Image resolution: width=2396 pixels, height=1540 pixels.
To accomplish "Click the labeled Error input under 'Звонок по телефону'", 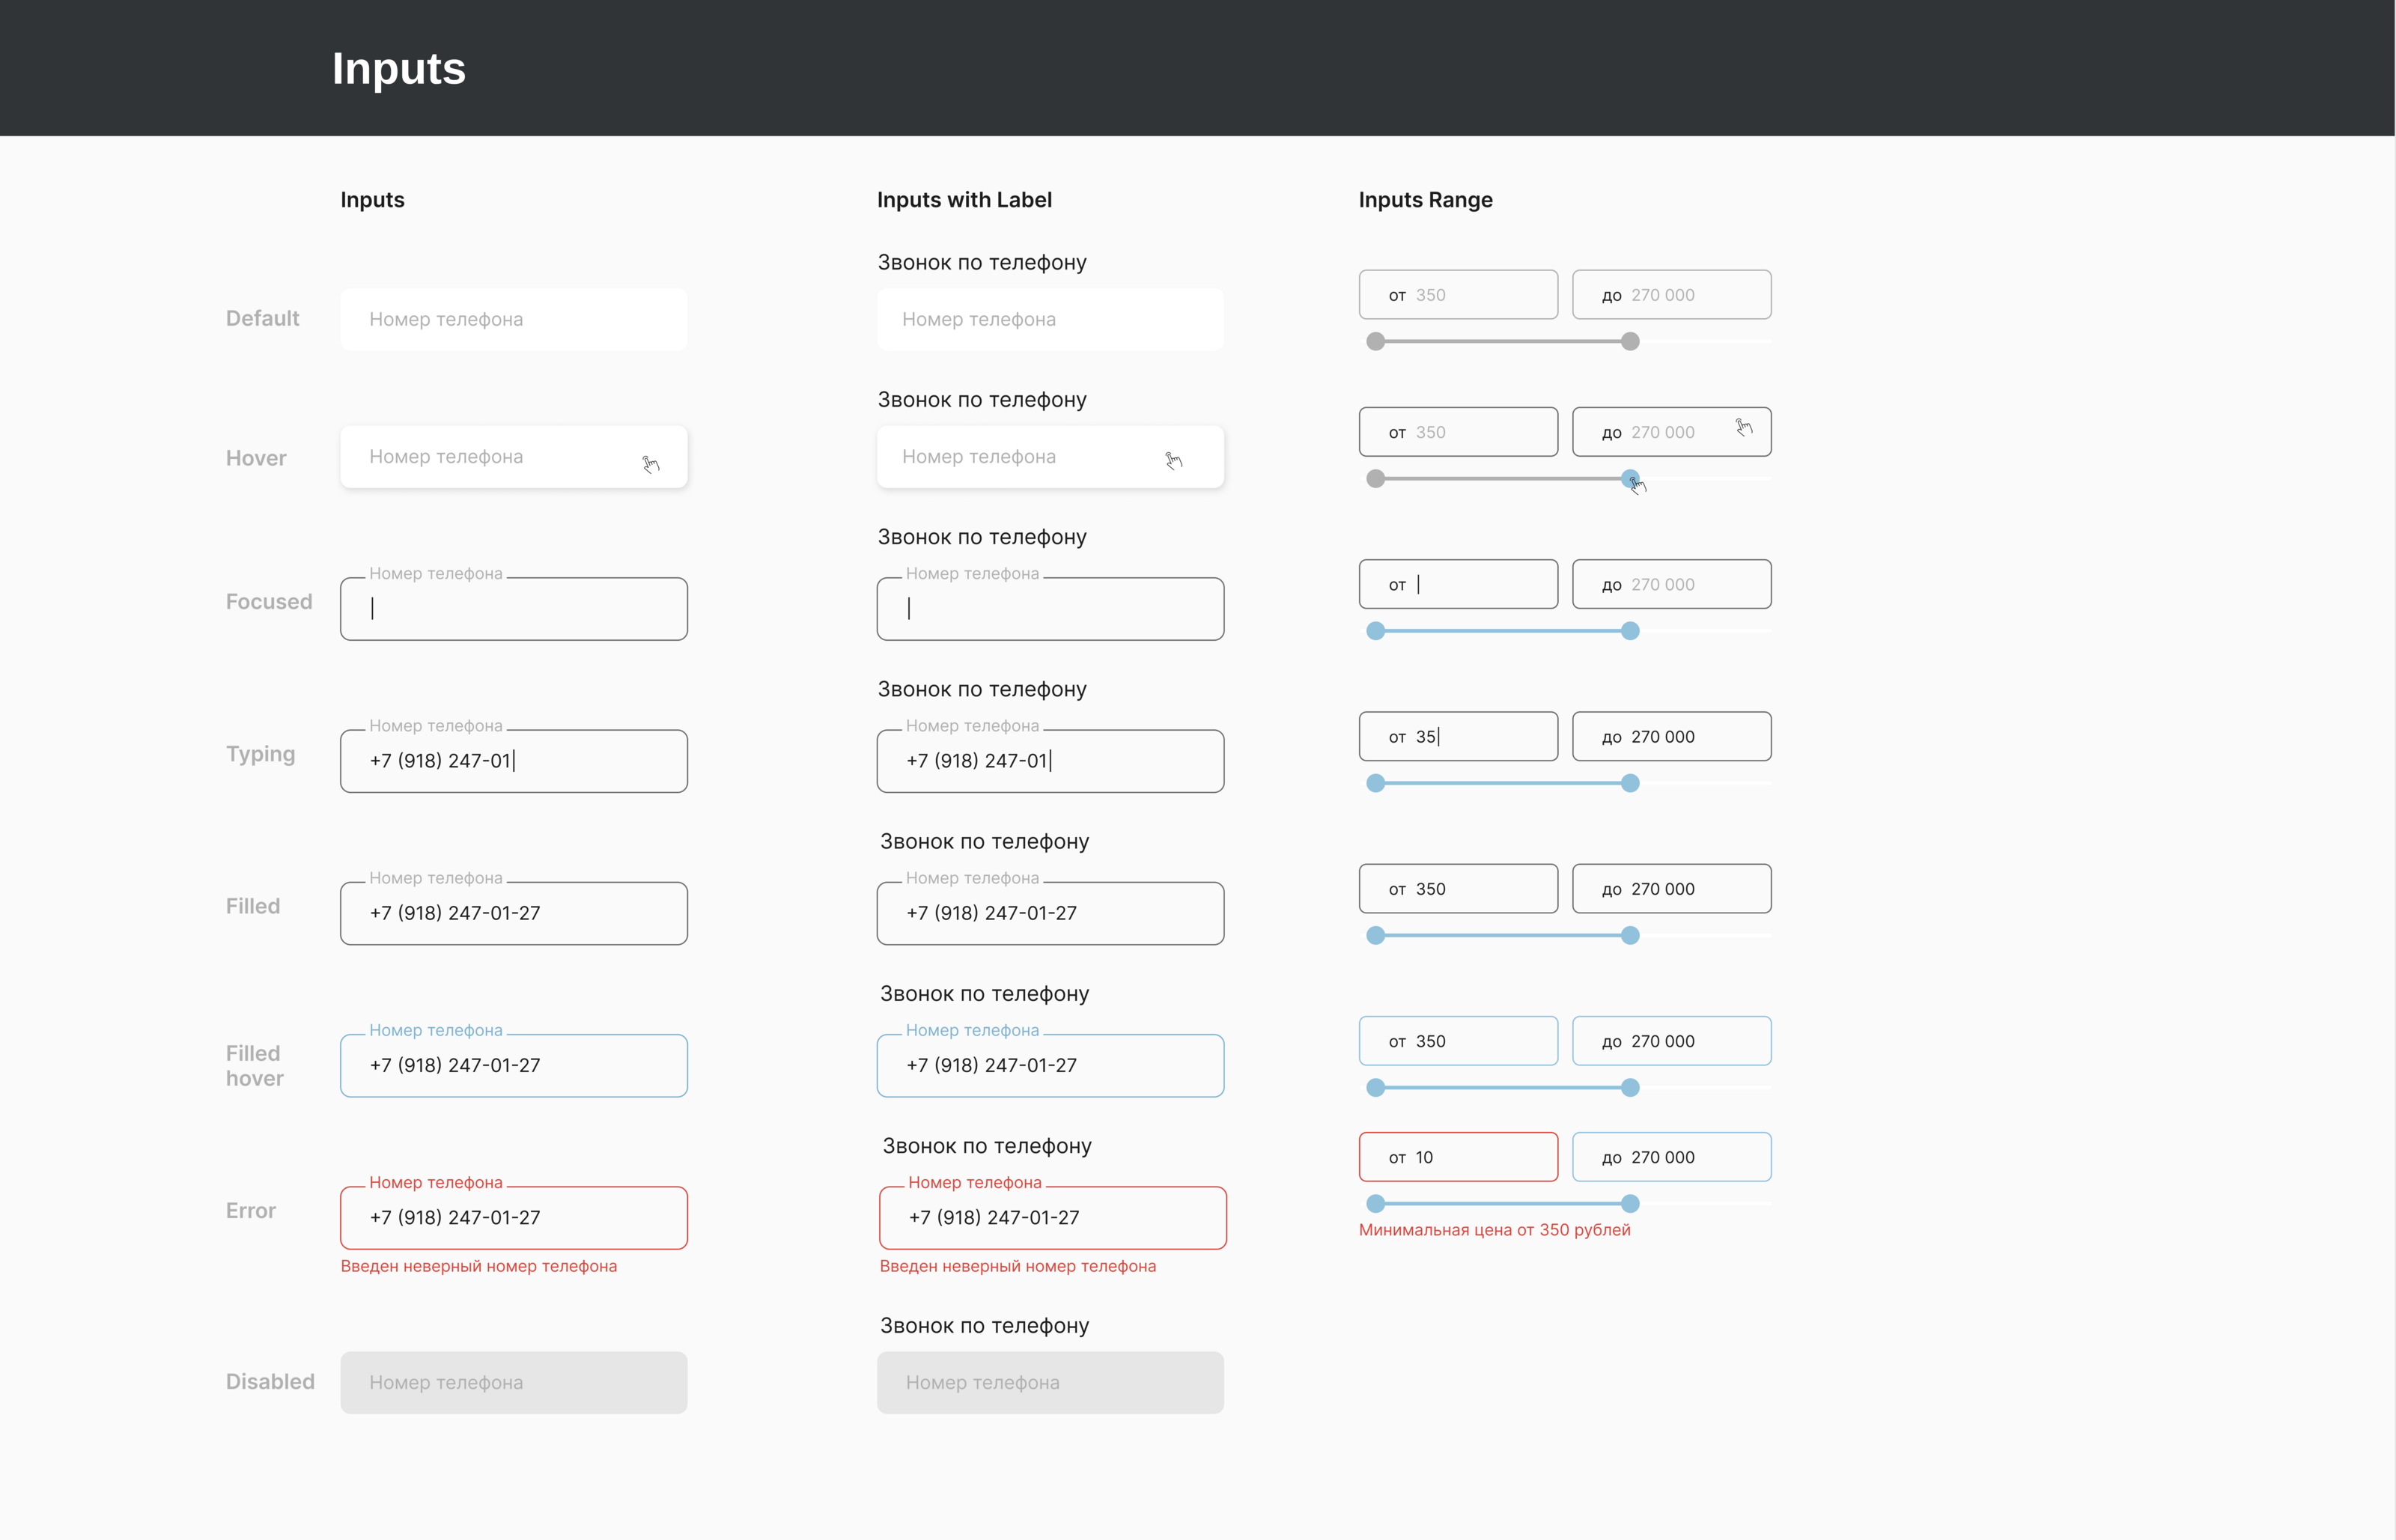I will 1052,1218.
